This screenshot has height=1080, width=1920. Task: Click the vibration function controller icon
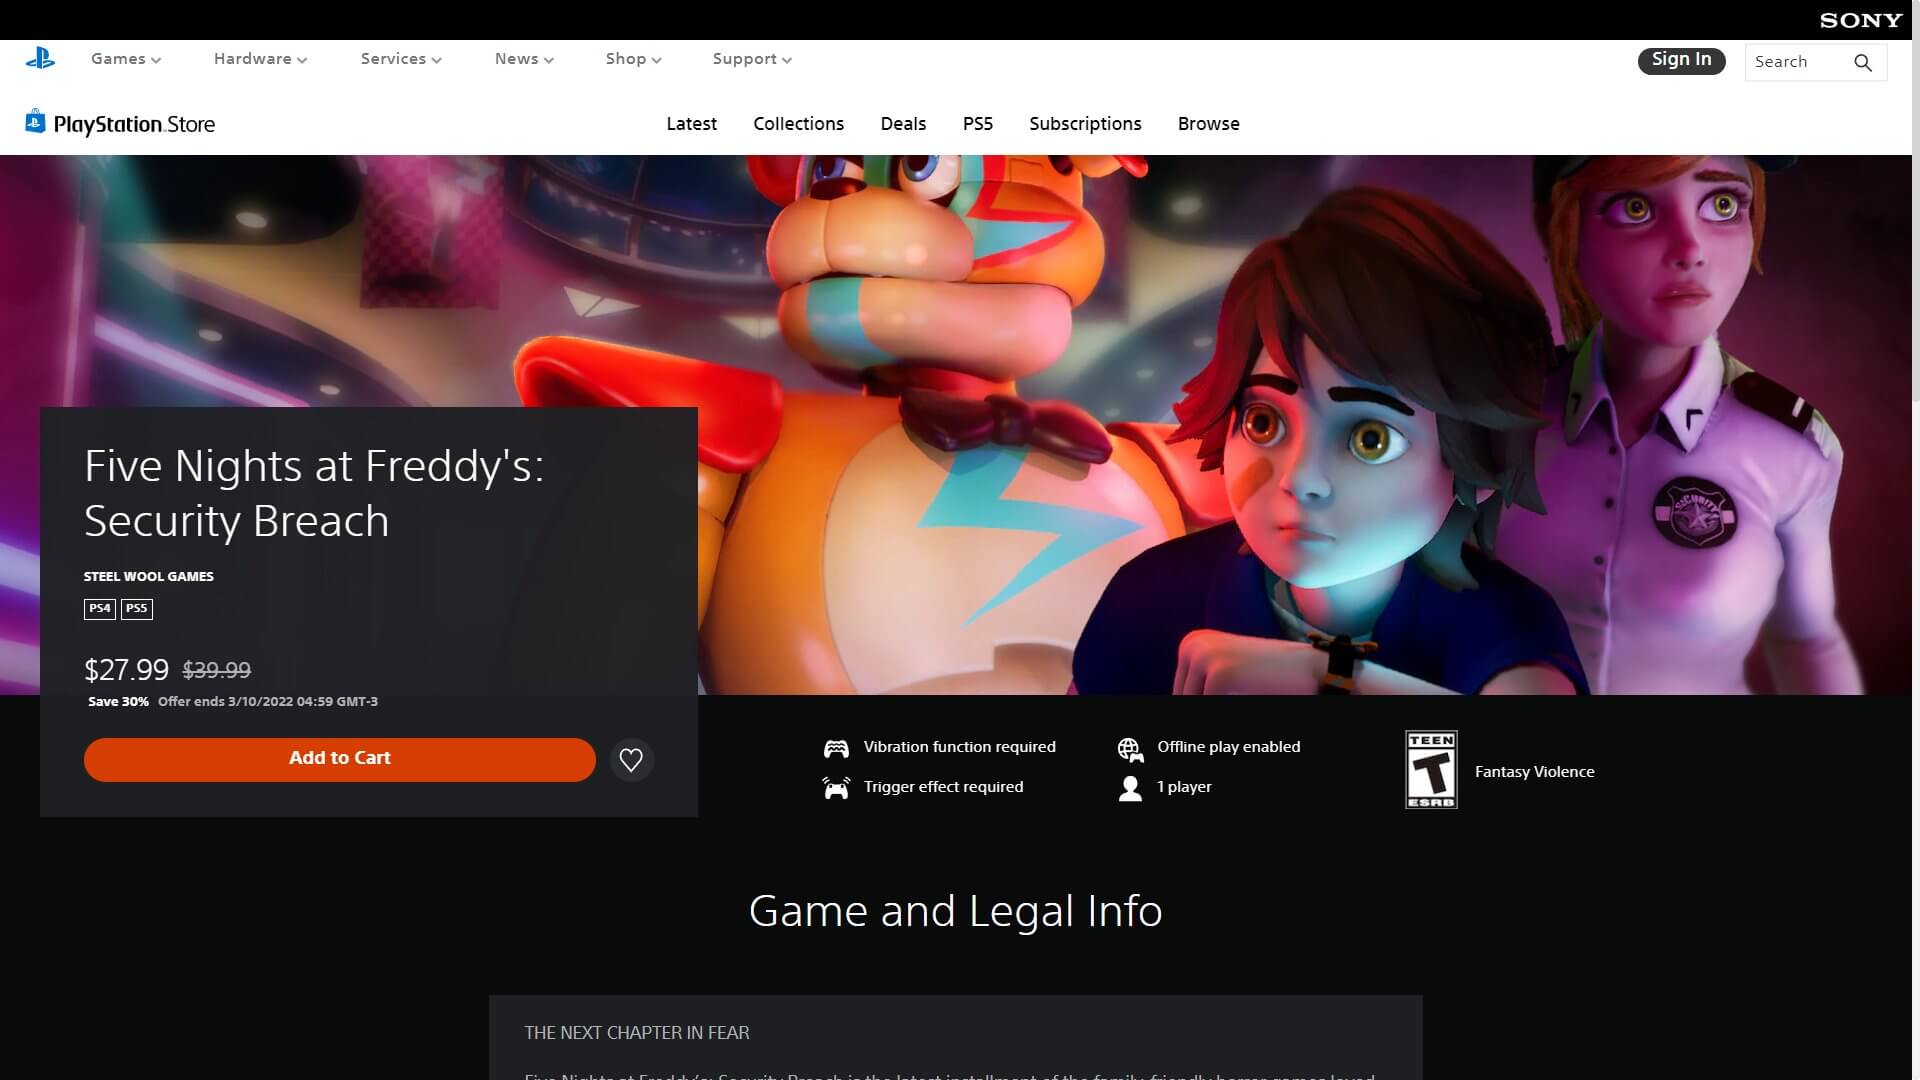836,748
